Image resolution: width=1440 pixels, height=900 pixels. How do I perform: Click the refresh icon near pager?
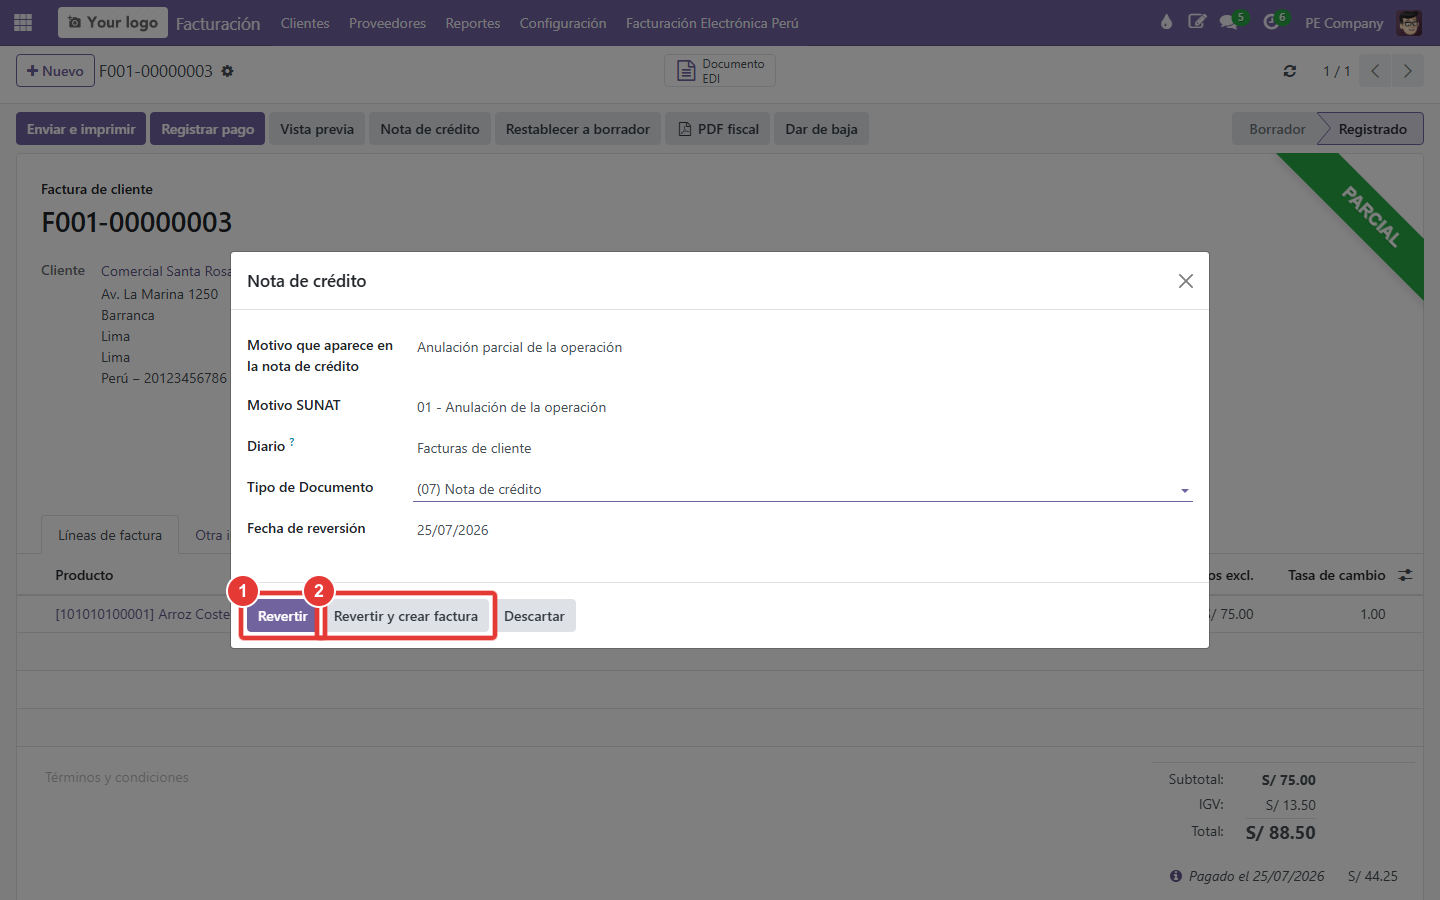tap(1290, 71)
